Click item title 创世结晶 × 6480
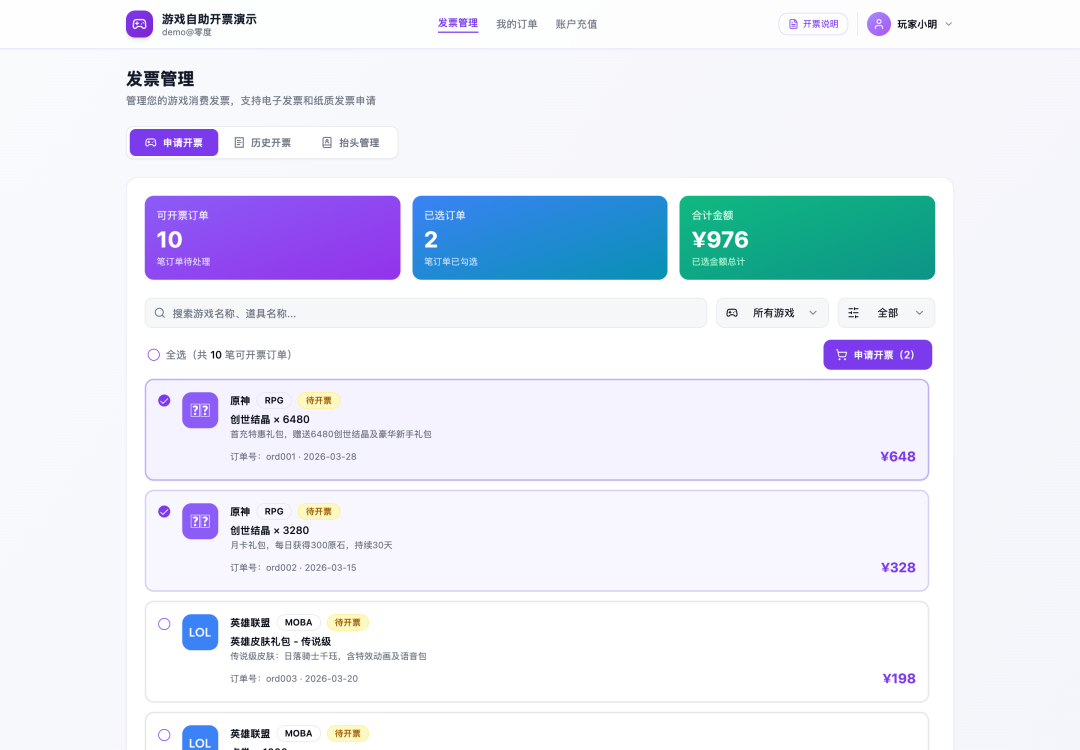 270,419
